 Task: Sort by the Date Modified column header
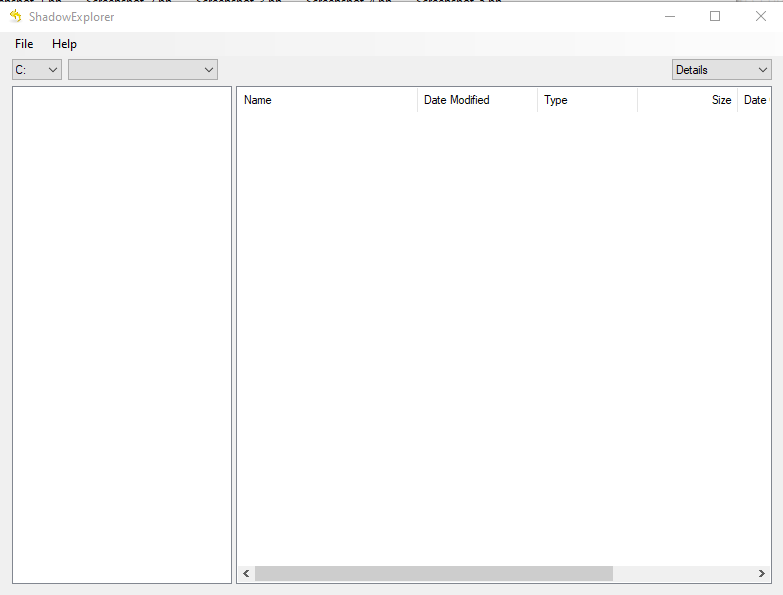[x=478, y=100]
